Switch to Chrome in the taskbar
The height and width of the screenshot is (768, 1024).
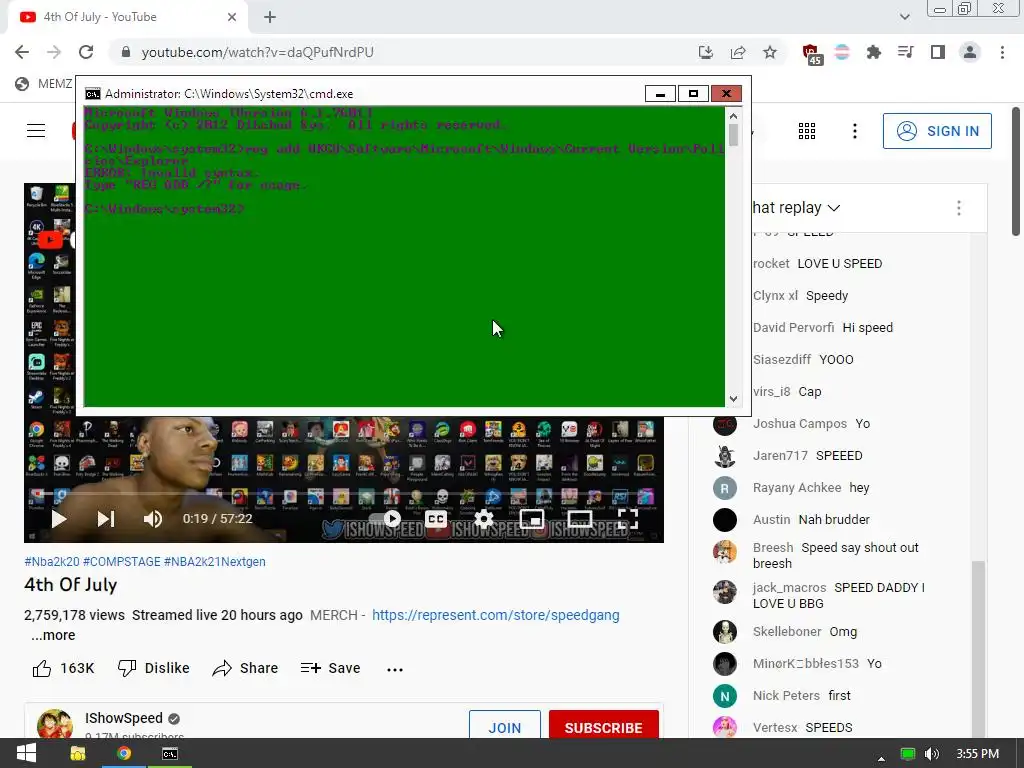click(x=123, y=754)
